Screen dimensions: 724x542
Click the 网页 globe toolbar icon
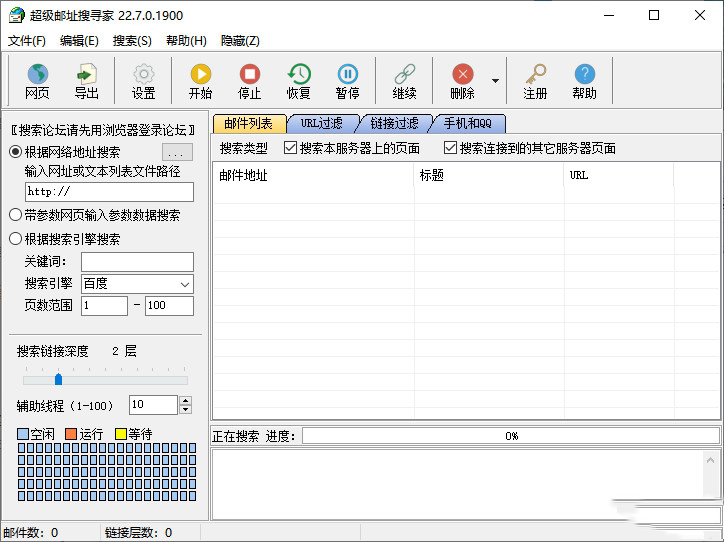point(37,75)
